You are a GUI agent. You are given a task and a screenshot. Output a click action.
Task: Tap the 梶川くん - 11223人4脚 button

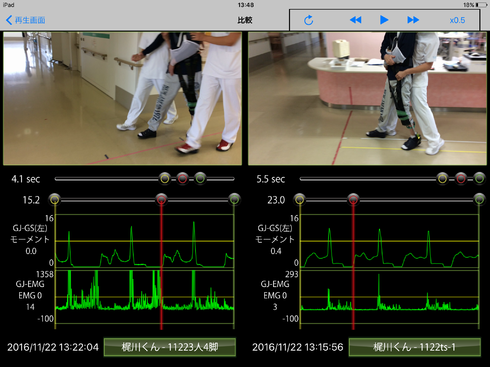170,347
